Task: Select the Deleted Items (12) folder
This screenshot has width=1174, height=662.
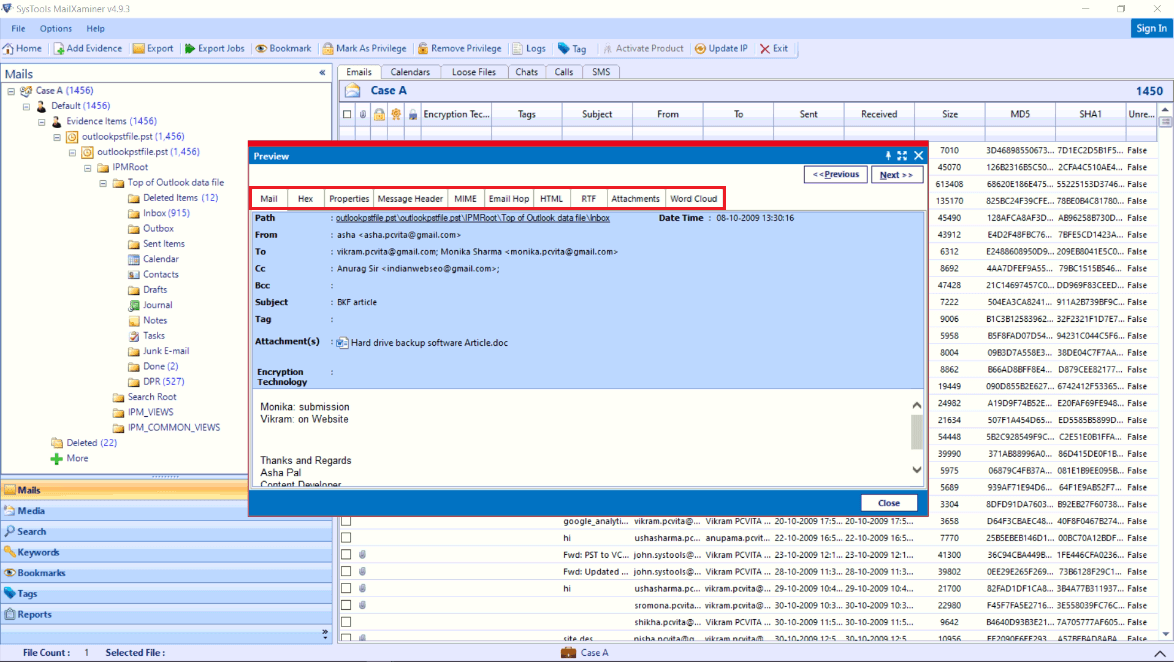Action: coord(172,197)
